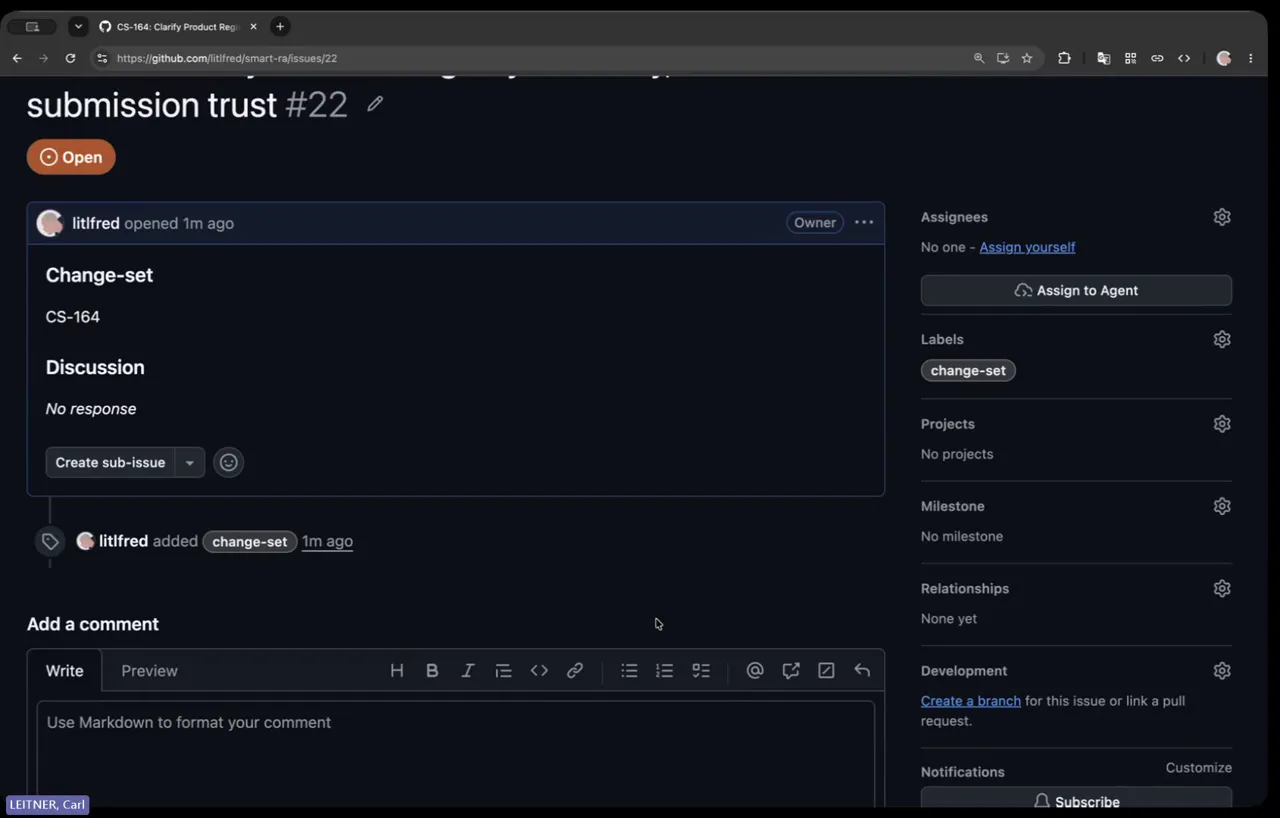
Task: Click the Owner badge on the comment
Action: 814,222
